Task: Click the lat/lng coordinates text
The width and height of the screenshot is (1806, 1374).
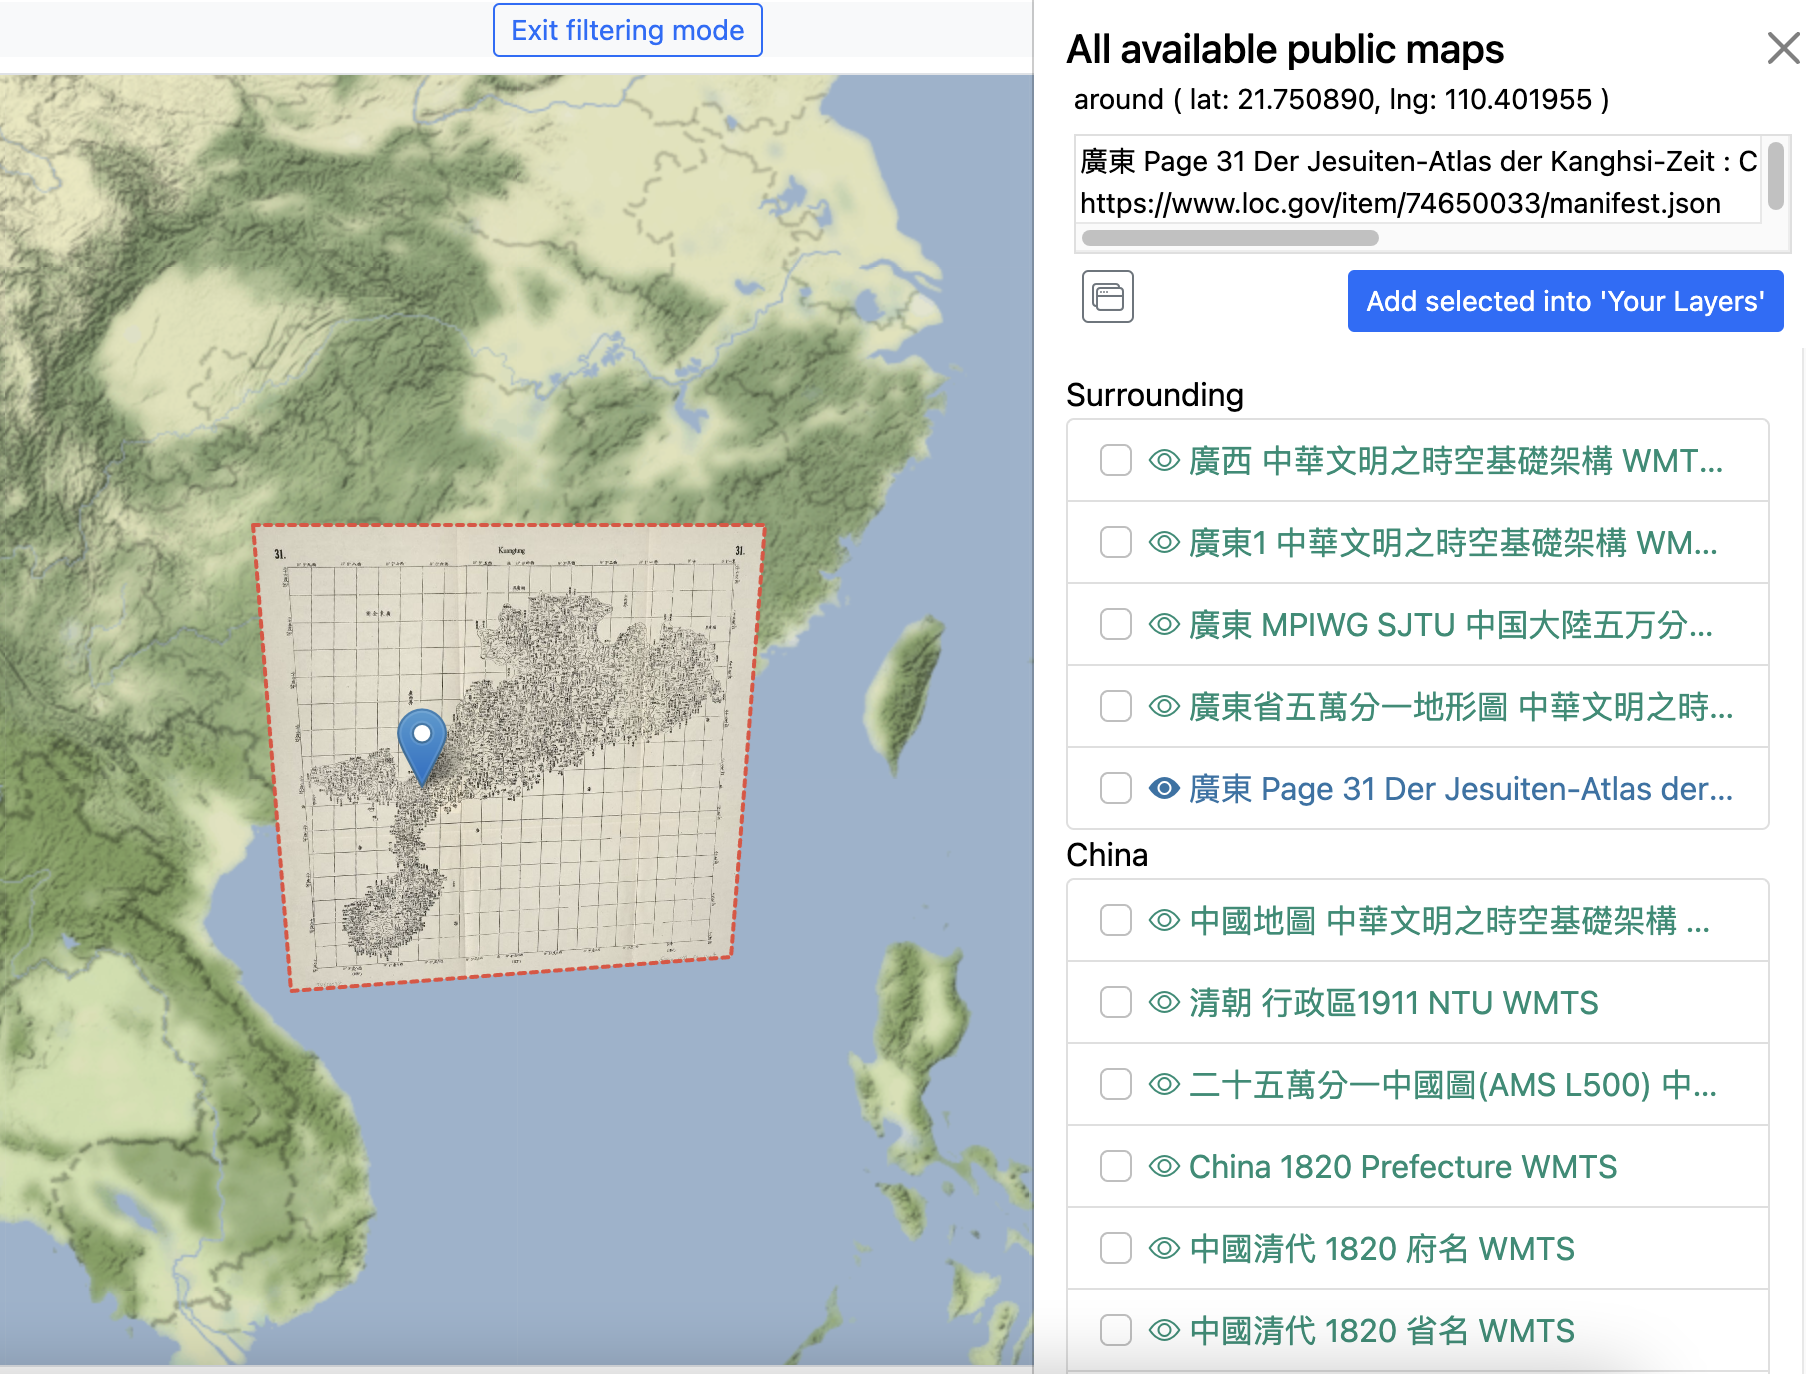Action: tap(1341, 99)
